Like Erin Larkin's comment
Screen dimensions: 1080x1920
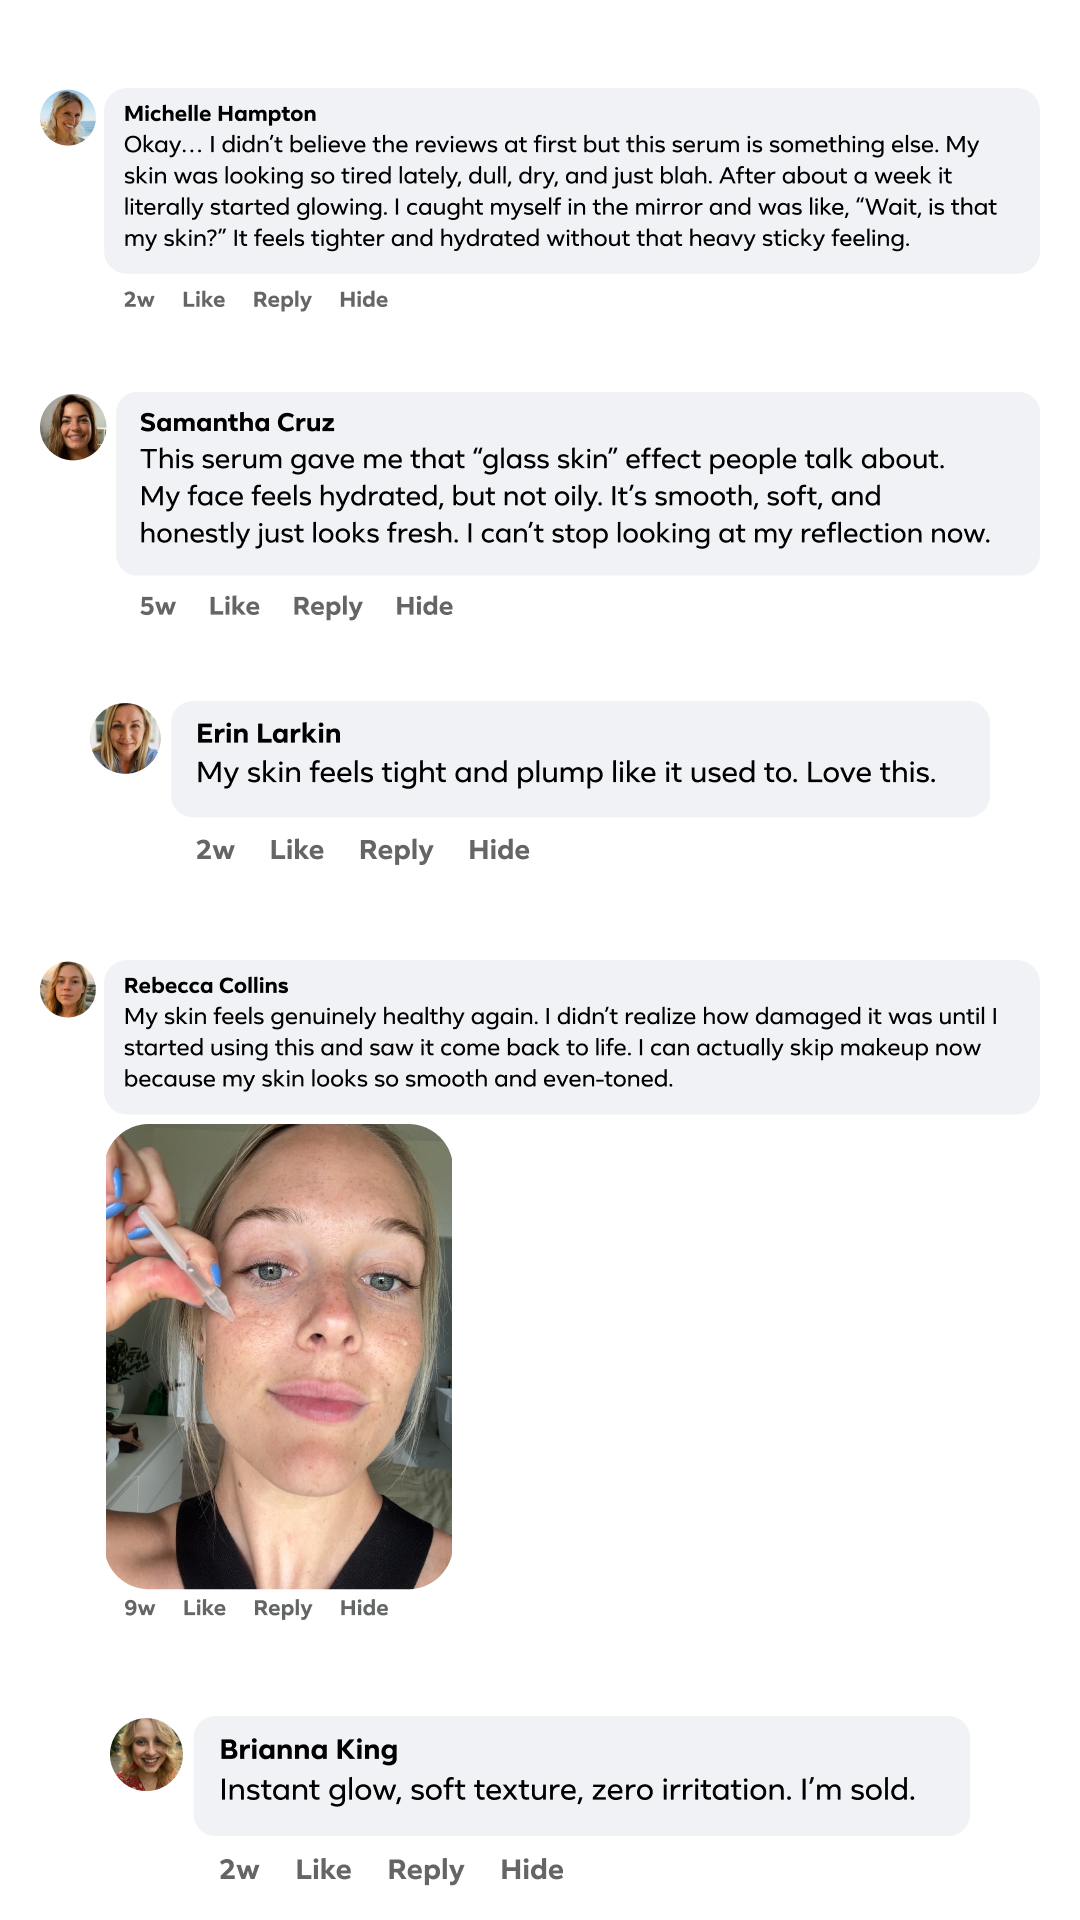297,850
